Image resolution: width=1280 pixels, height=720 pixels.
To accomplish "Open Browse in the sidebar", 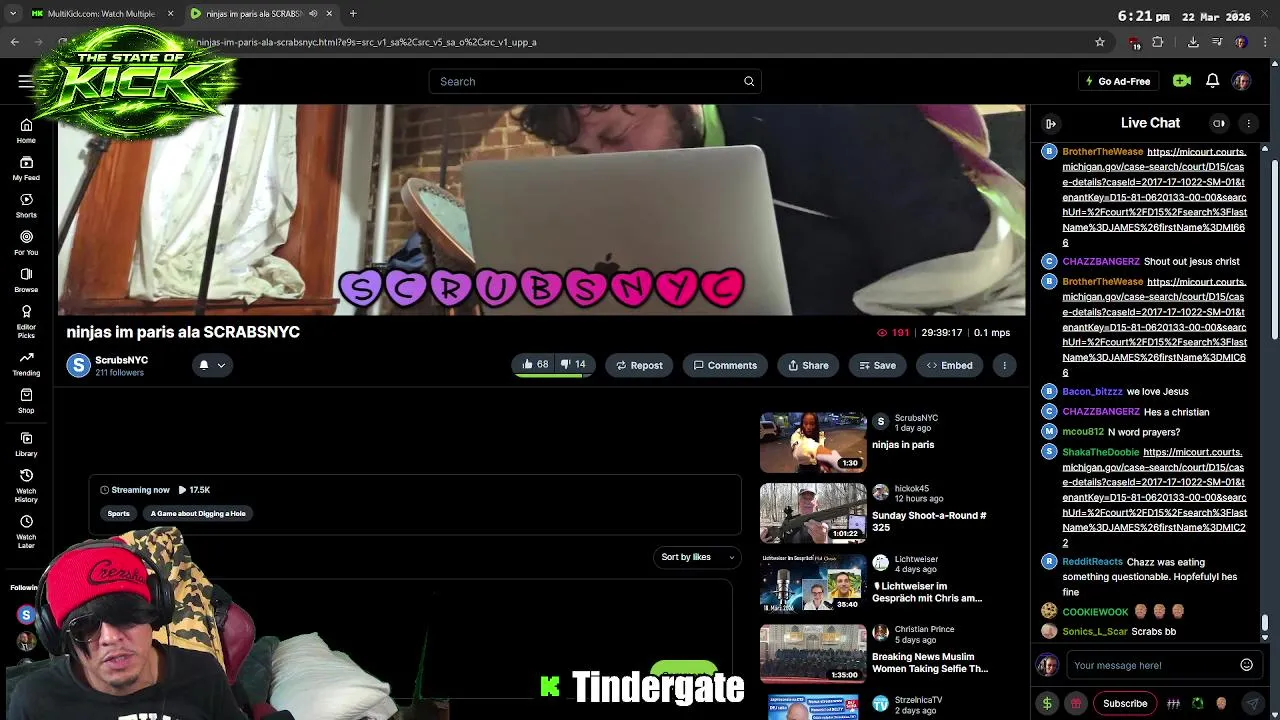I will 26,280.
